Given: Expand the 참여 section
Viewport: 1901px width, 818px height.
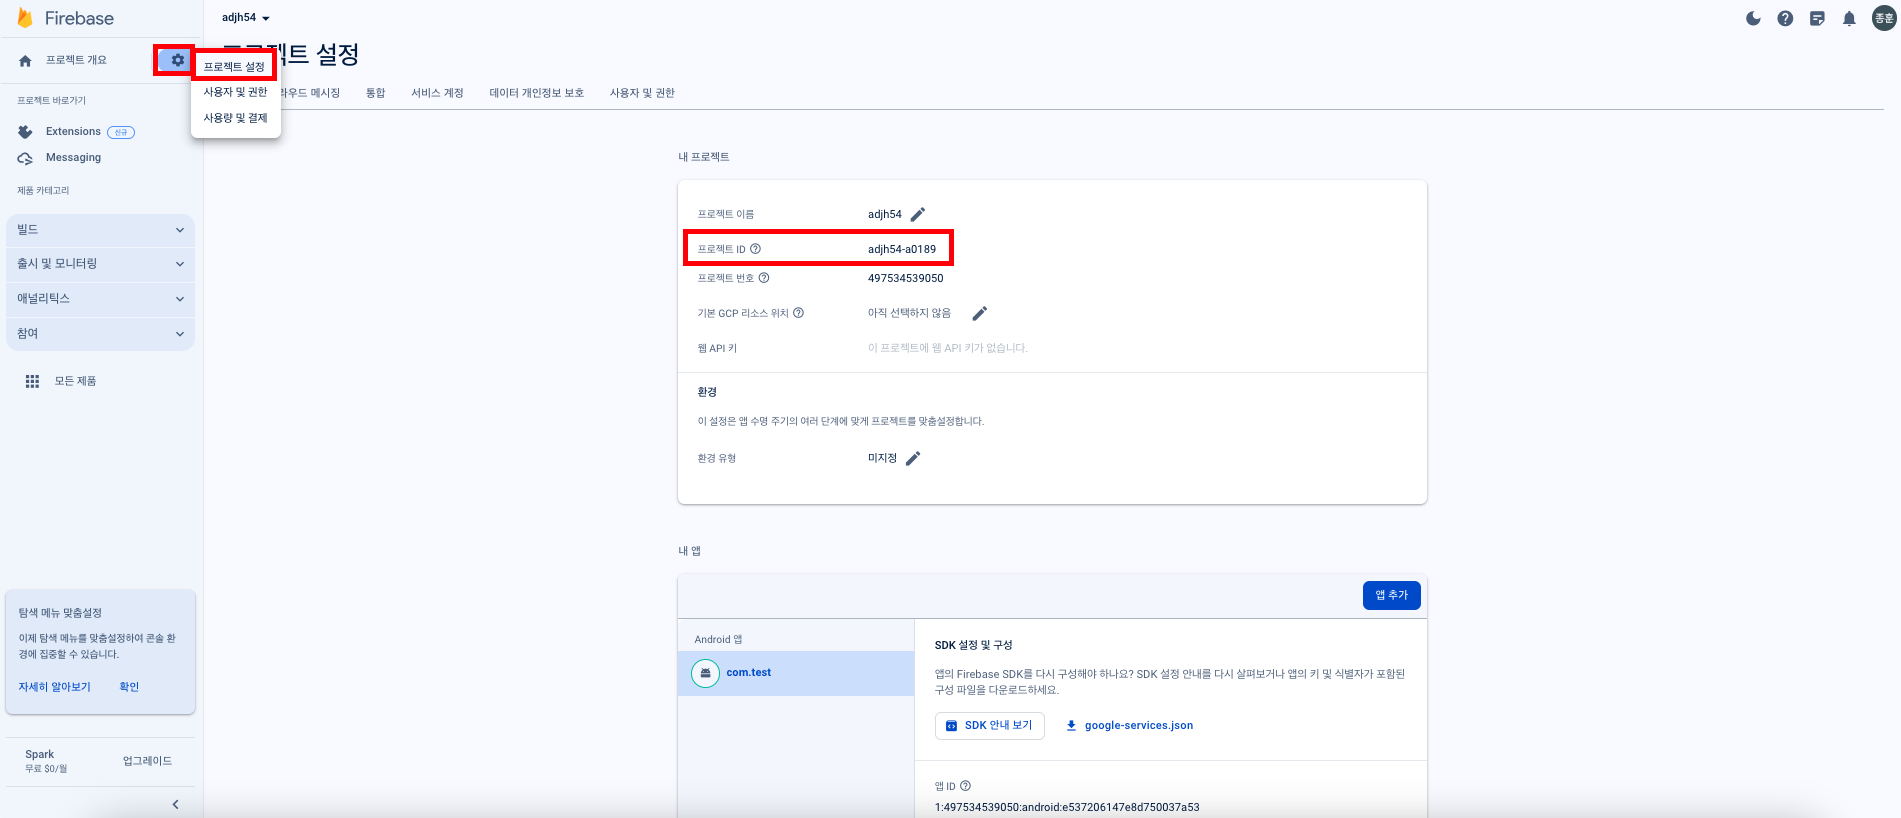Looking at the screenshot, I should [100, 334].
